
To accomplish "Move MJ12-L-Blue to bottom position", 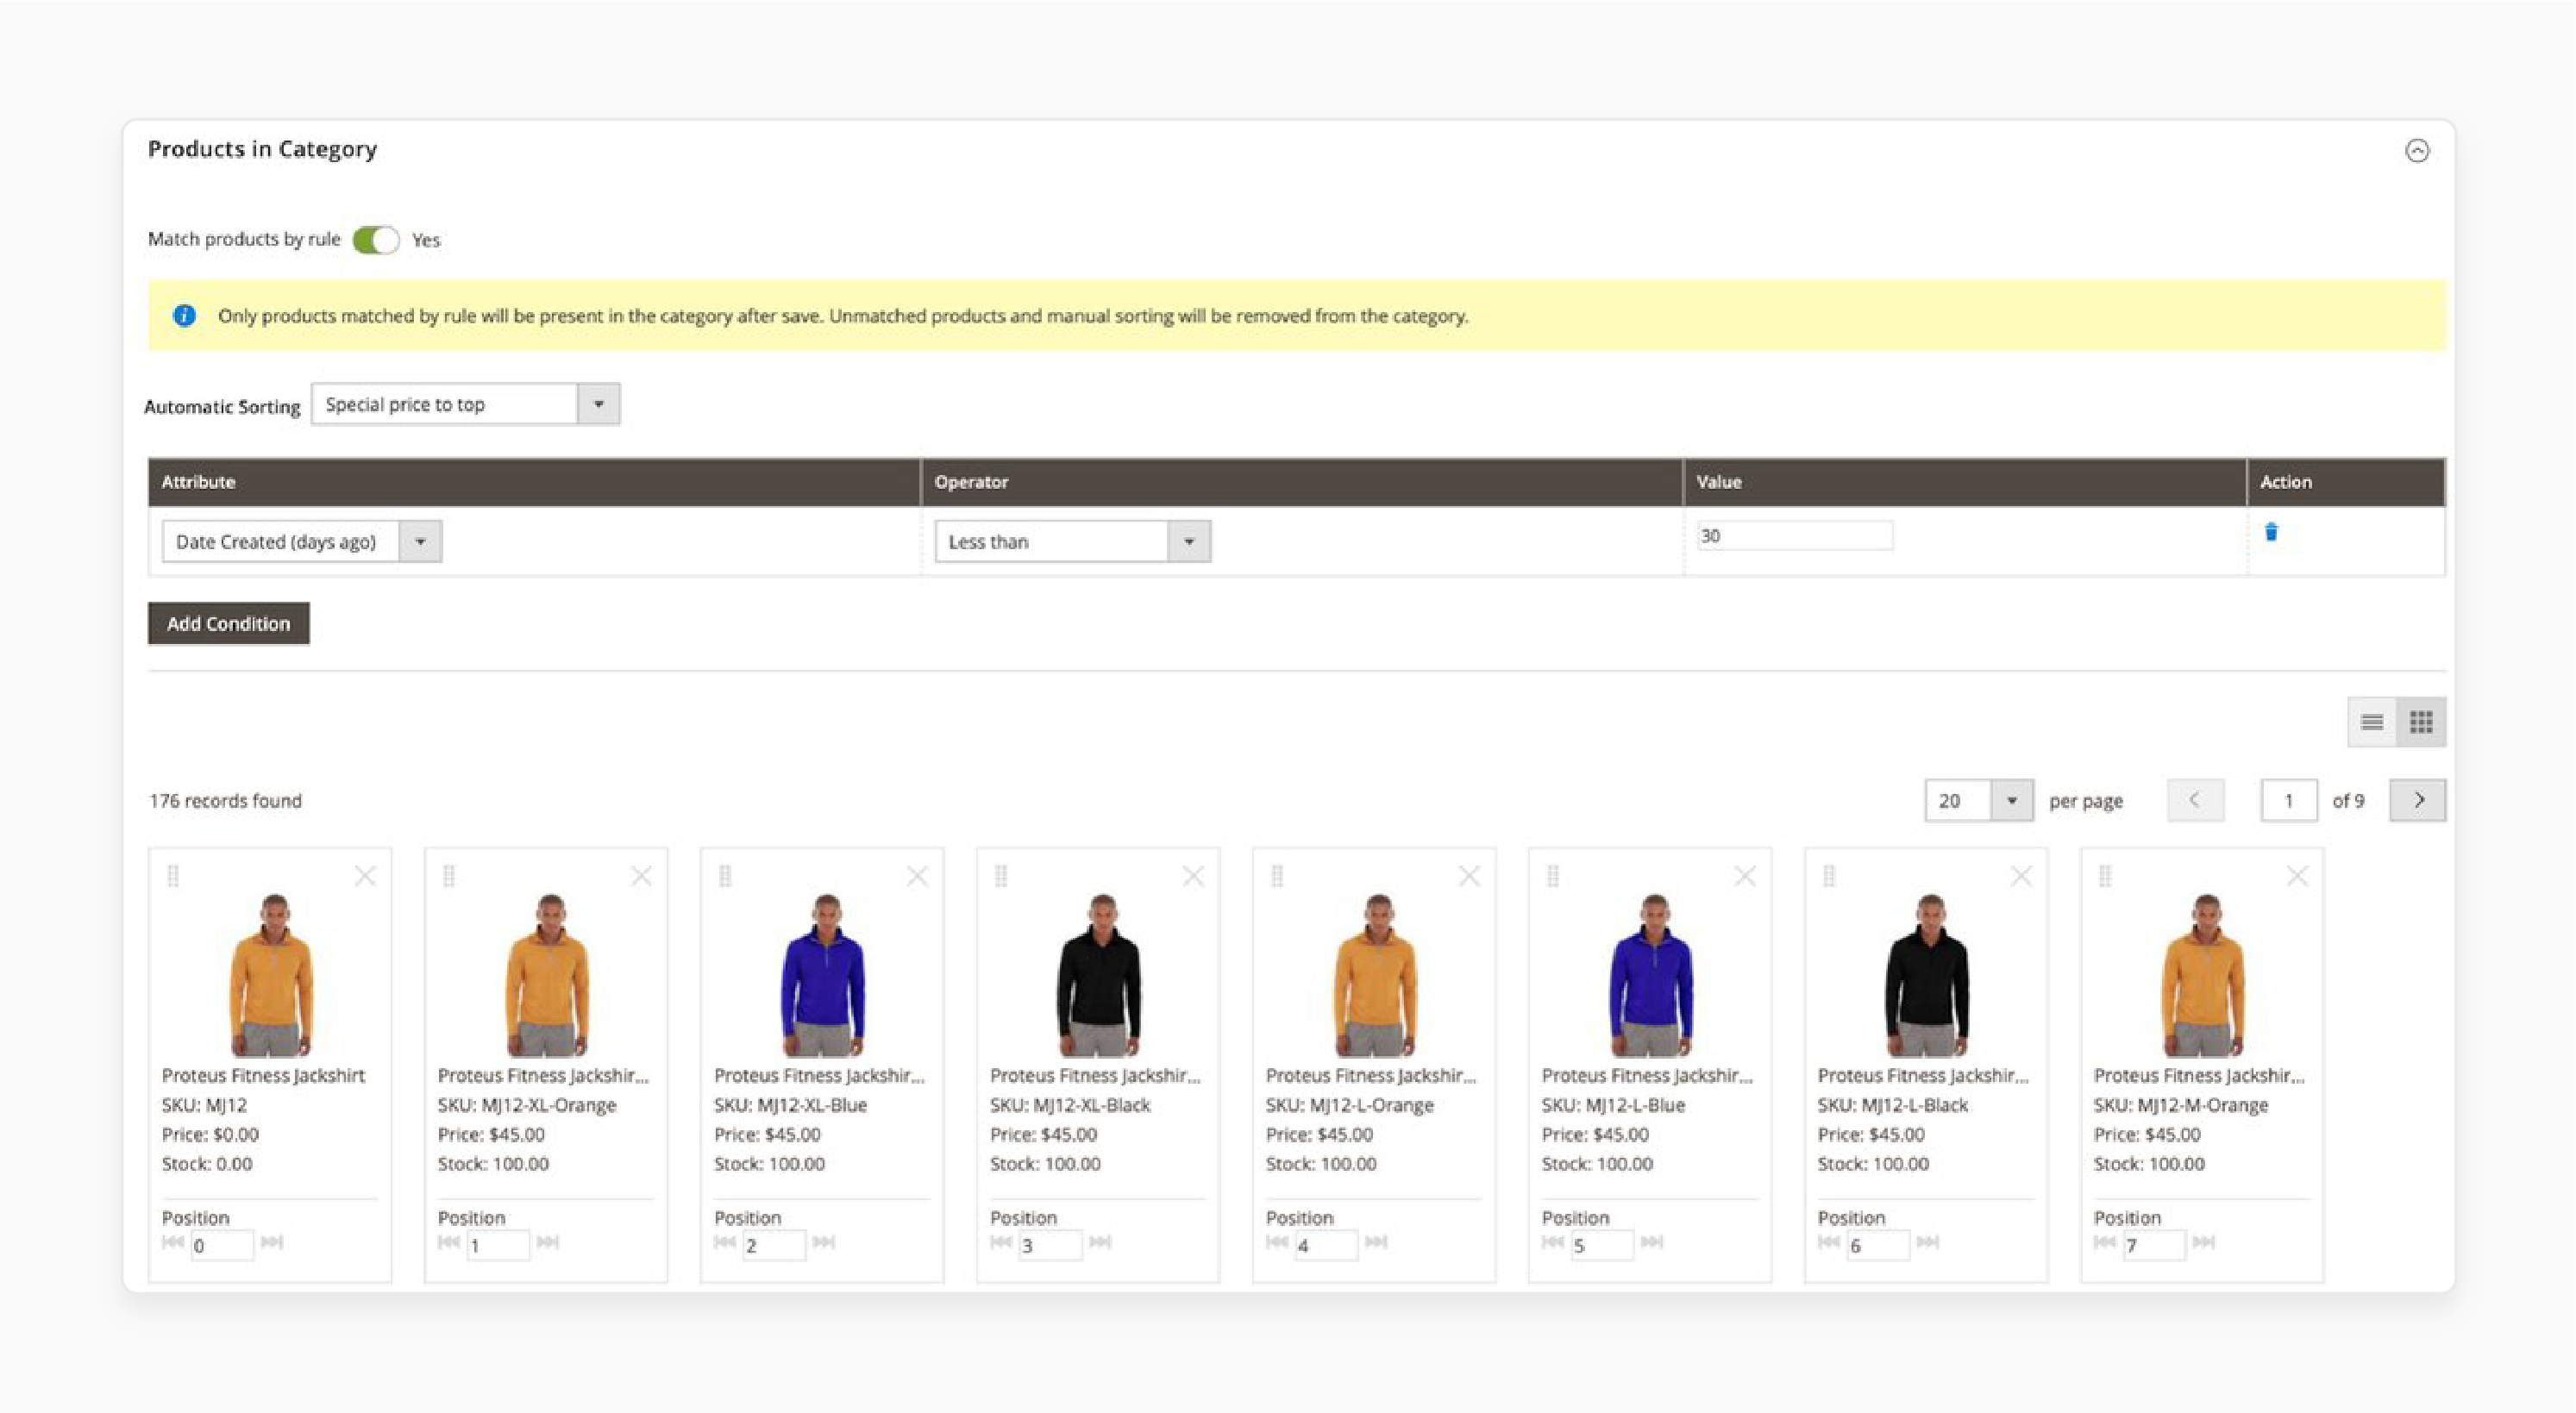I will (x=1652, y=1242).
